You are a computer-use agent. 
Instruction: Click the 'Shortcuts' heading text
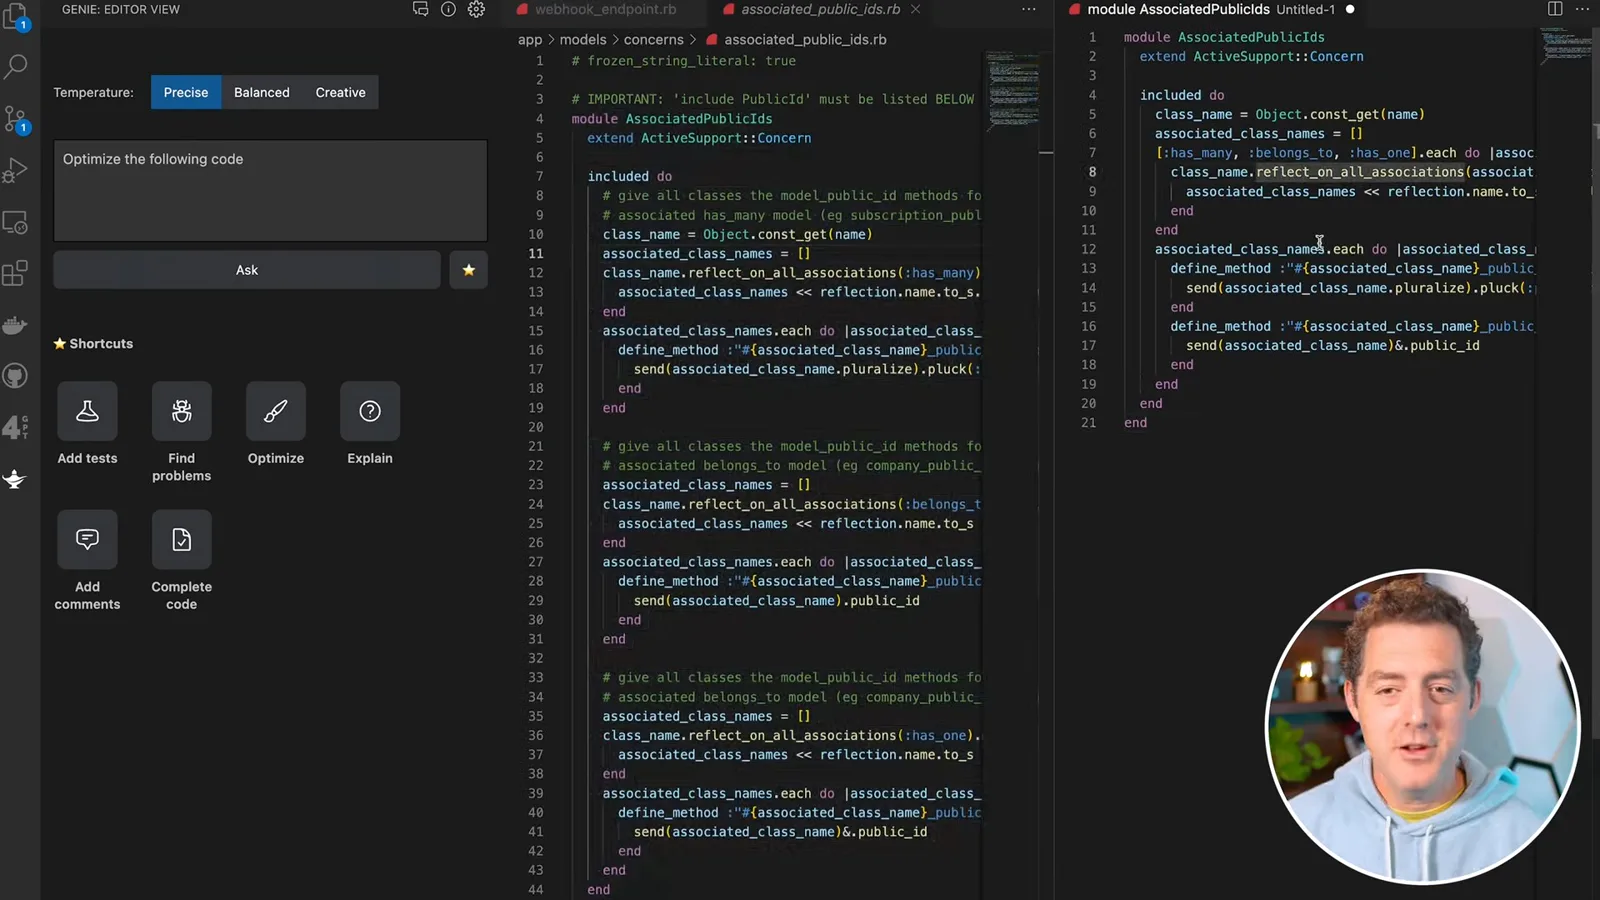pos(101,343)
